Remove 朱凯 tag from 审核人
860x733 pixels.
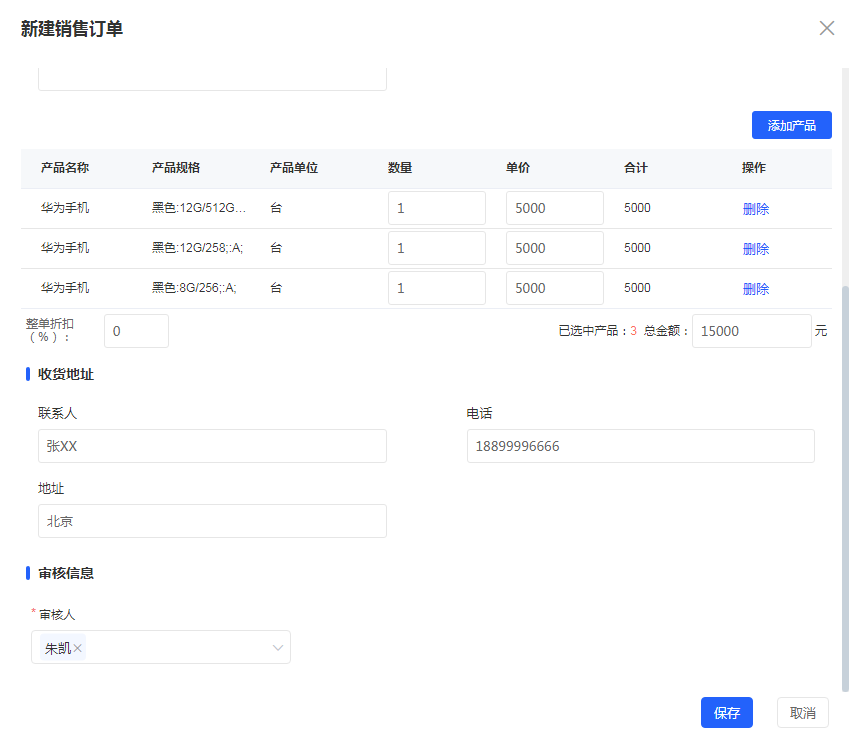pyautogui.click(x=78, y=648)
